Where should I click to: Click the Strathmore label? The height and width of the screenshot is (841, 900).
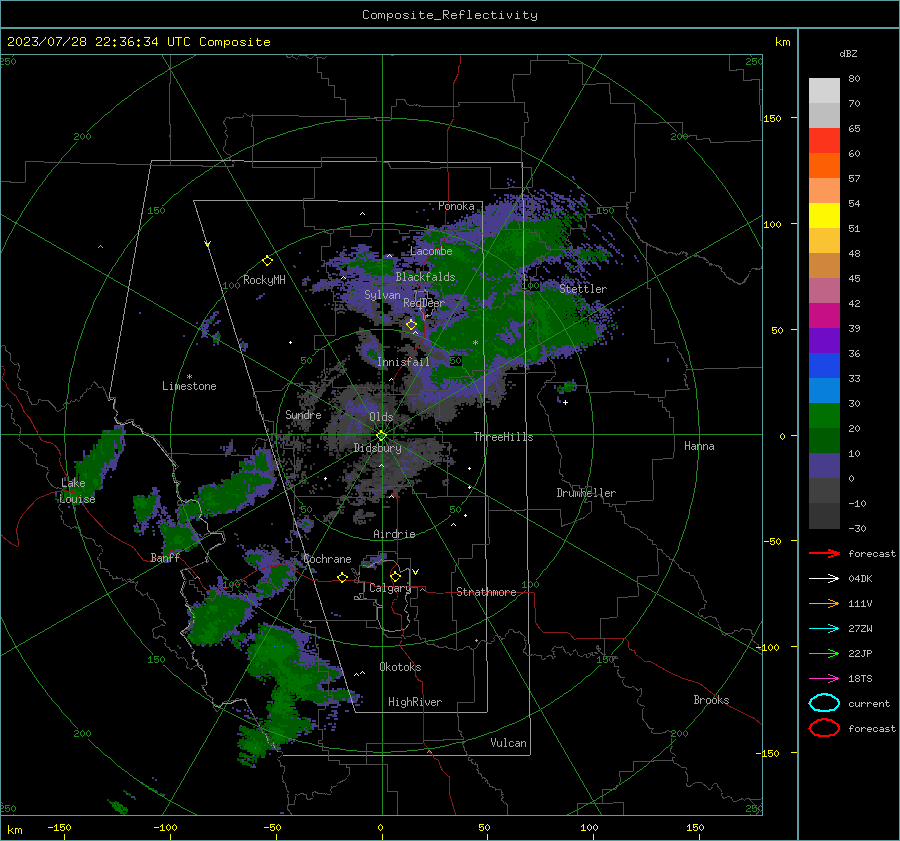[486, 592]
